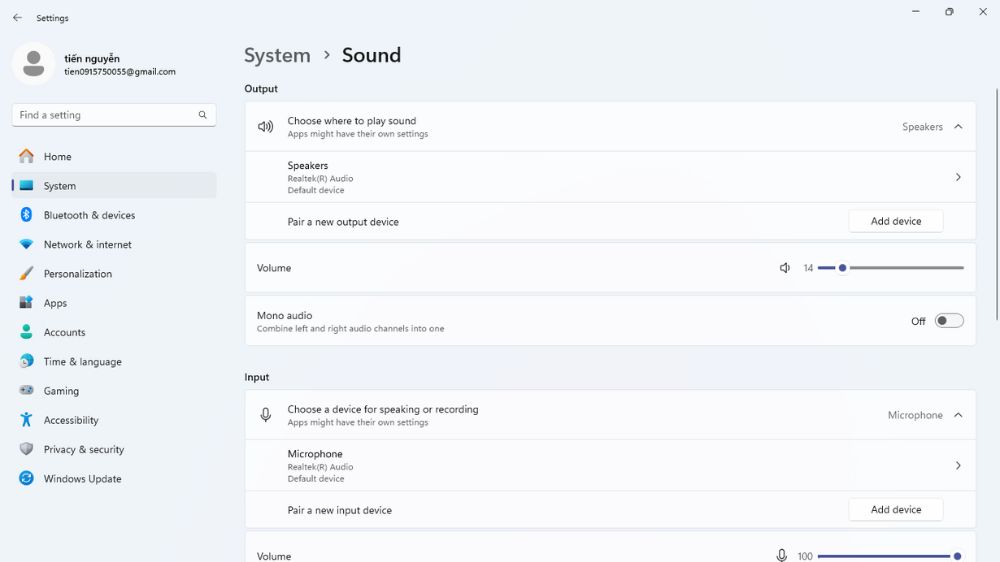The height and width of the screenshot is (562, 1000).
Task: Click the "tiến nguyễn" account name
Action: (x=92, y=58)
